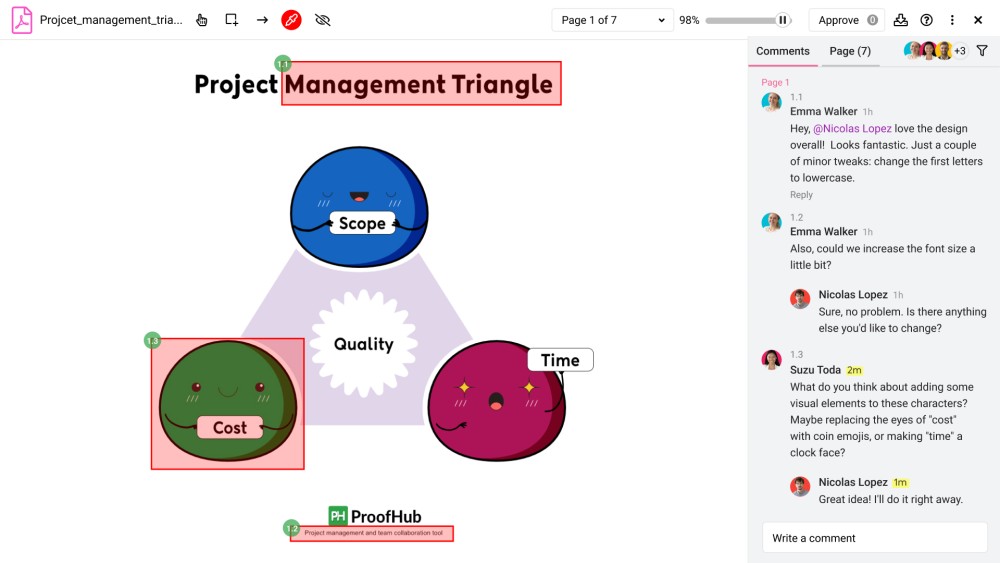Image resolution: width=1000 pixels, height=563 pixels.
Task: Click Suzu Toda comment name
Action: 815,370
